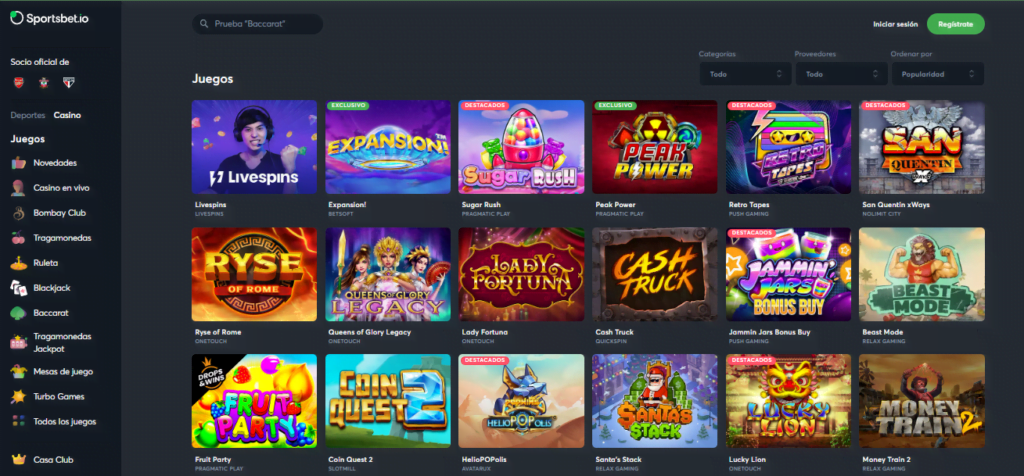
Task: Open the Categorías dropdown
Action: click(745, 74)
